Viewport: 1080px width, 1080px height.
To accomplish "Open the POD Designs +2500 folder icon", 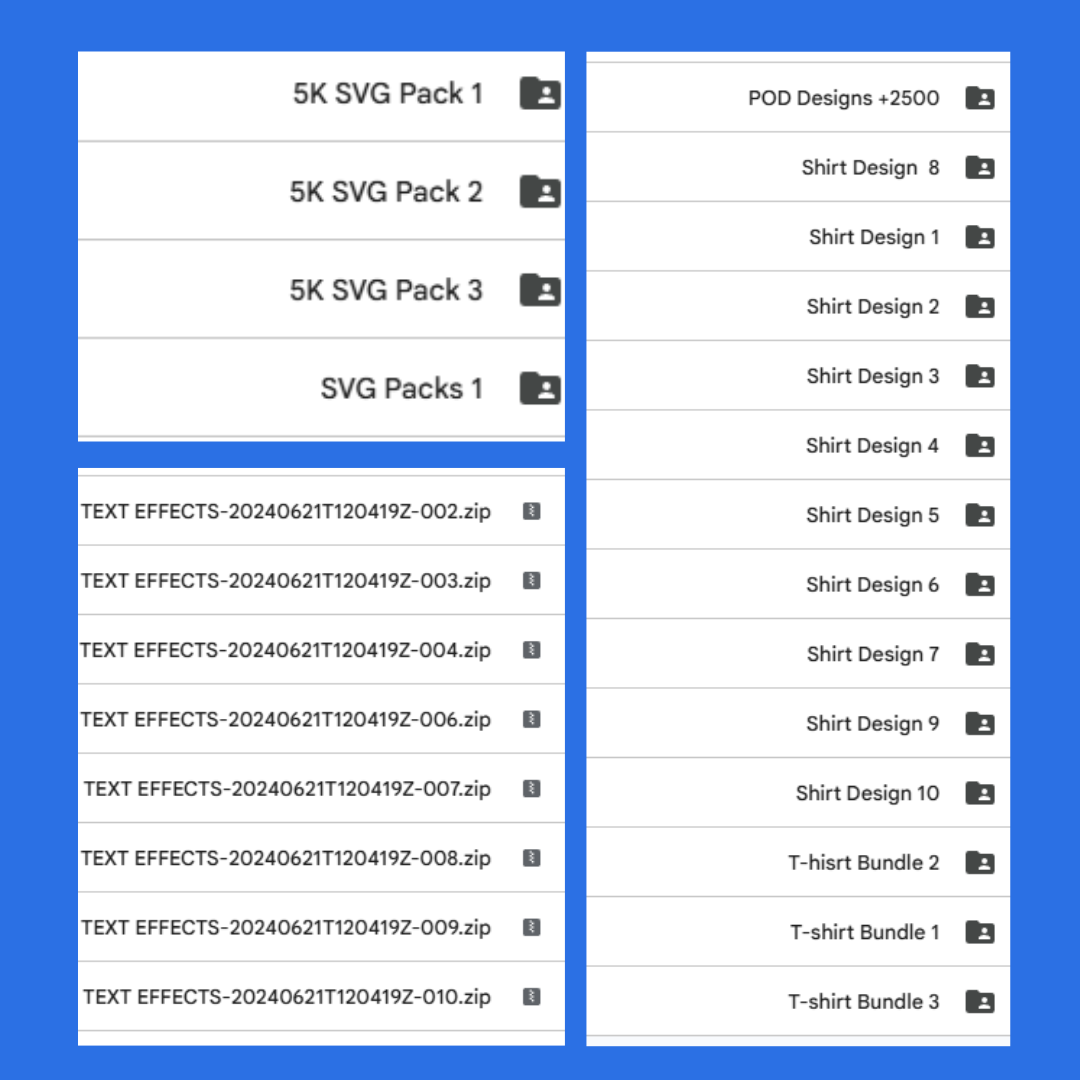I will click(979, 98).
